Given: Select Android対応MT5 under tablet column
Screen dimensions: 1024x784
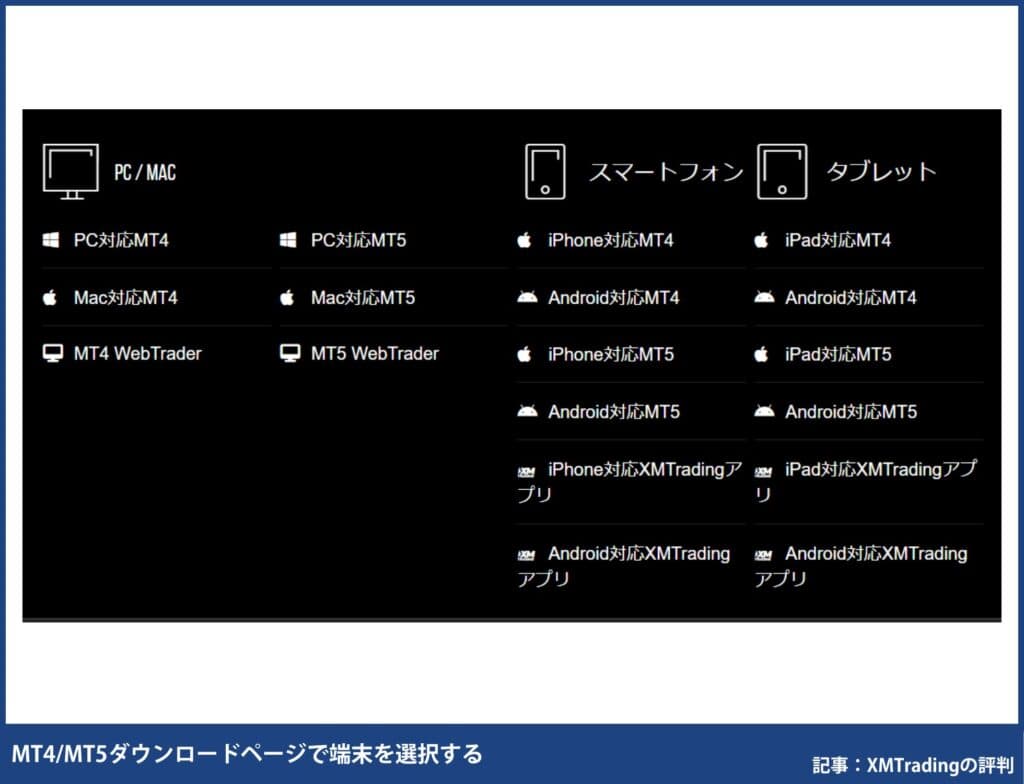Looking at the screenshot, I should coord(851,412).
